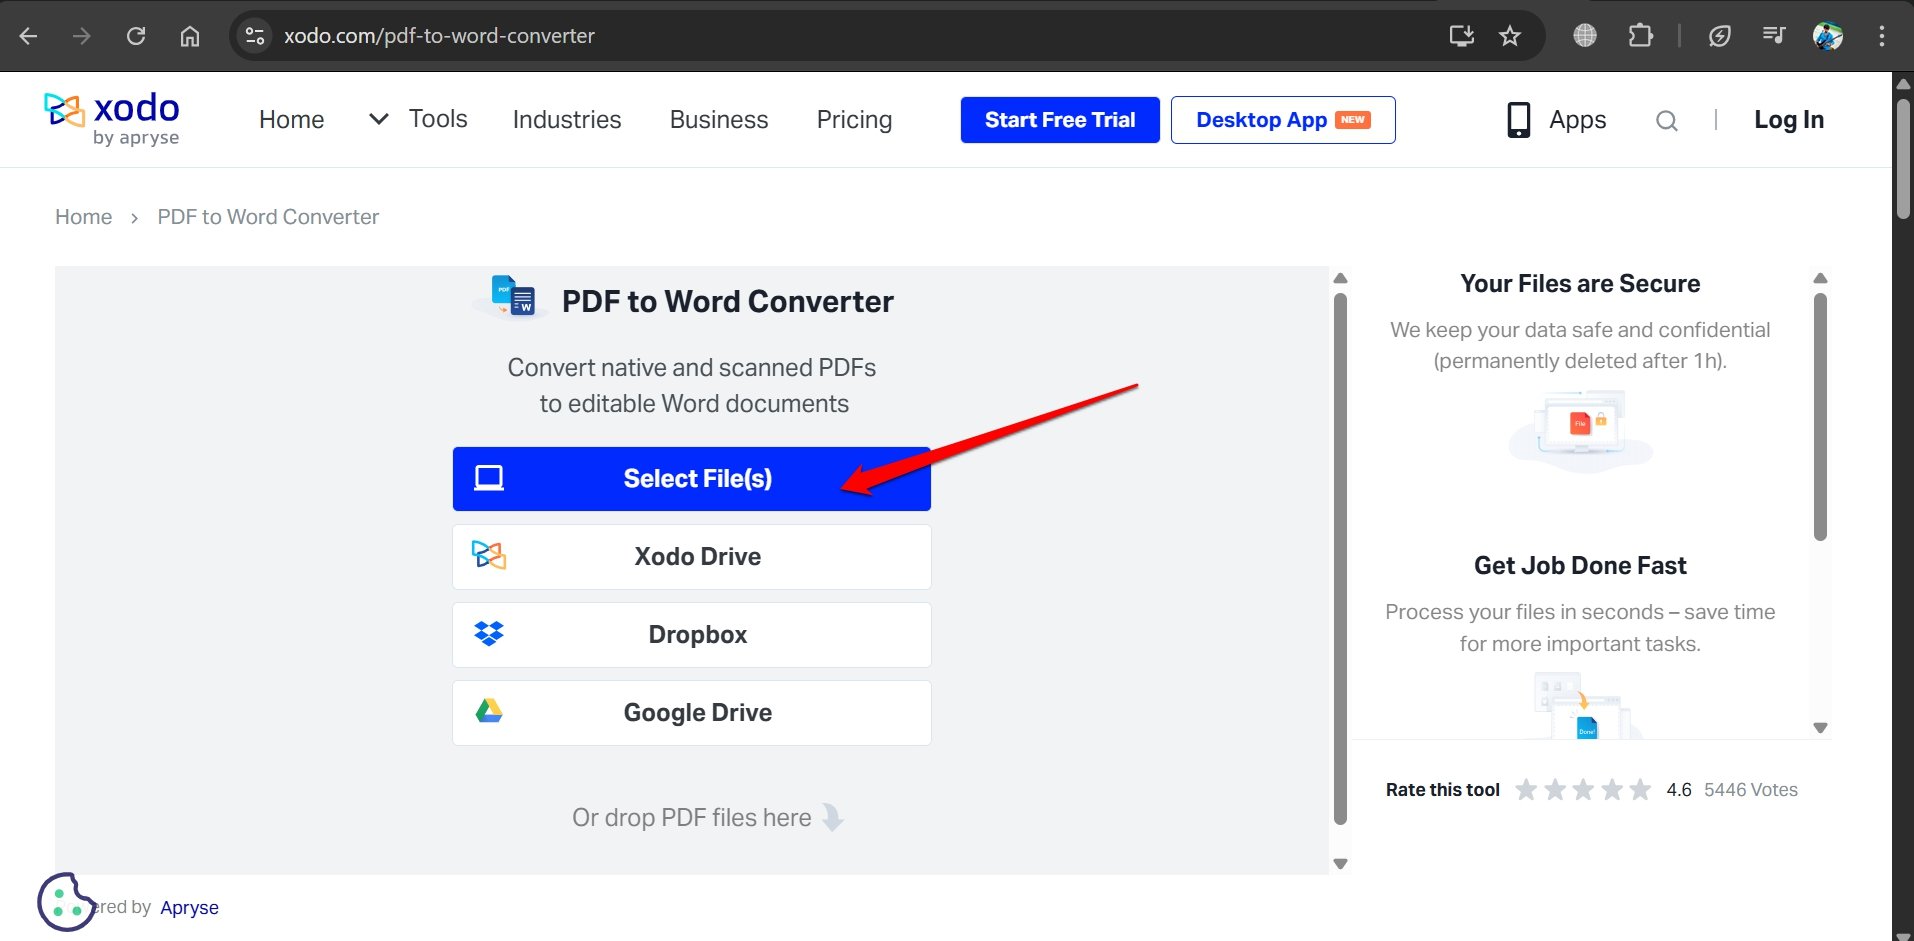The width and height of the screenshot is (1914, 941).
Task: Click PDF to Word Converter breadcrumb
Action: click(268, 217)
